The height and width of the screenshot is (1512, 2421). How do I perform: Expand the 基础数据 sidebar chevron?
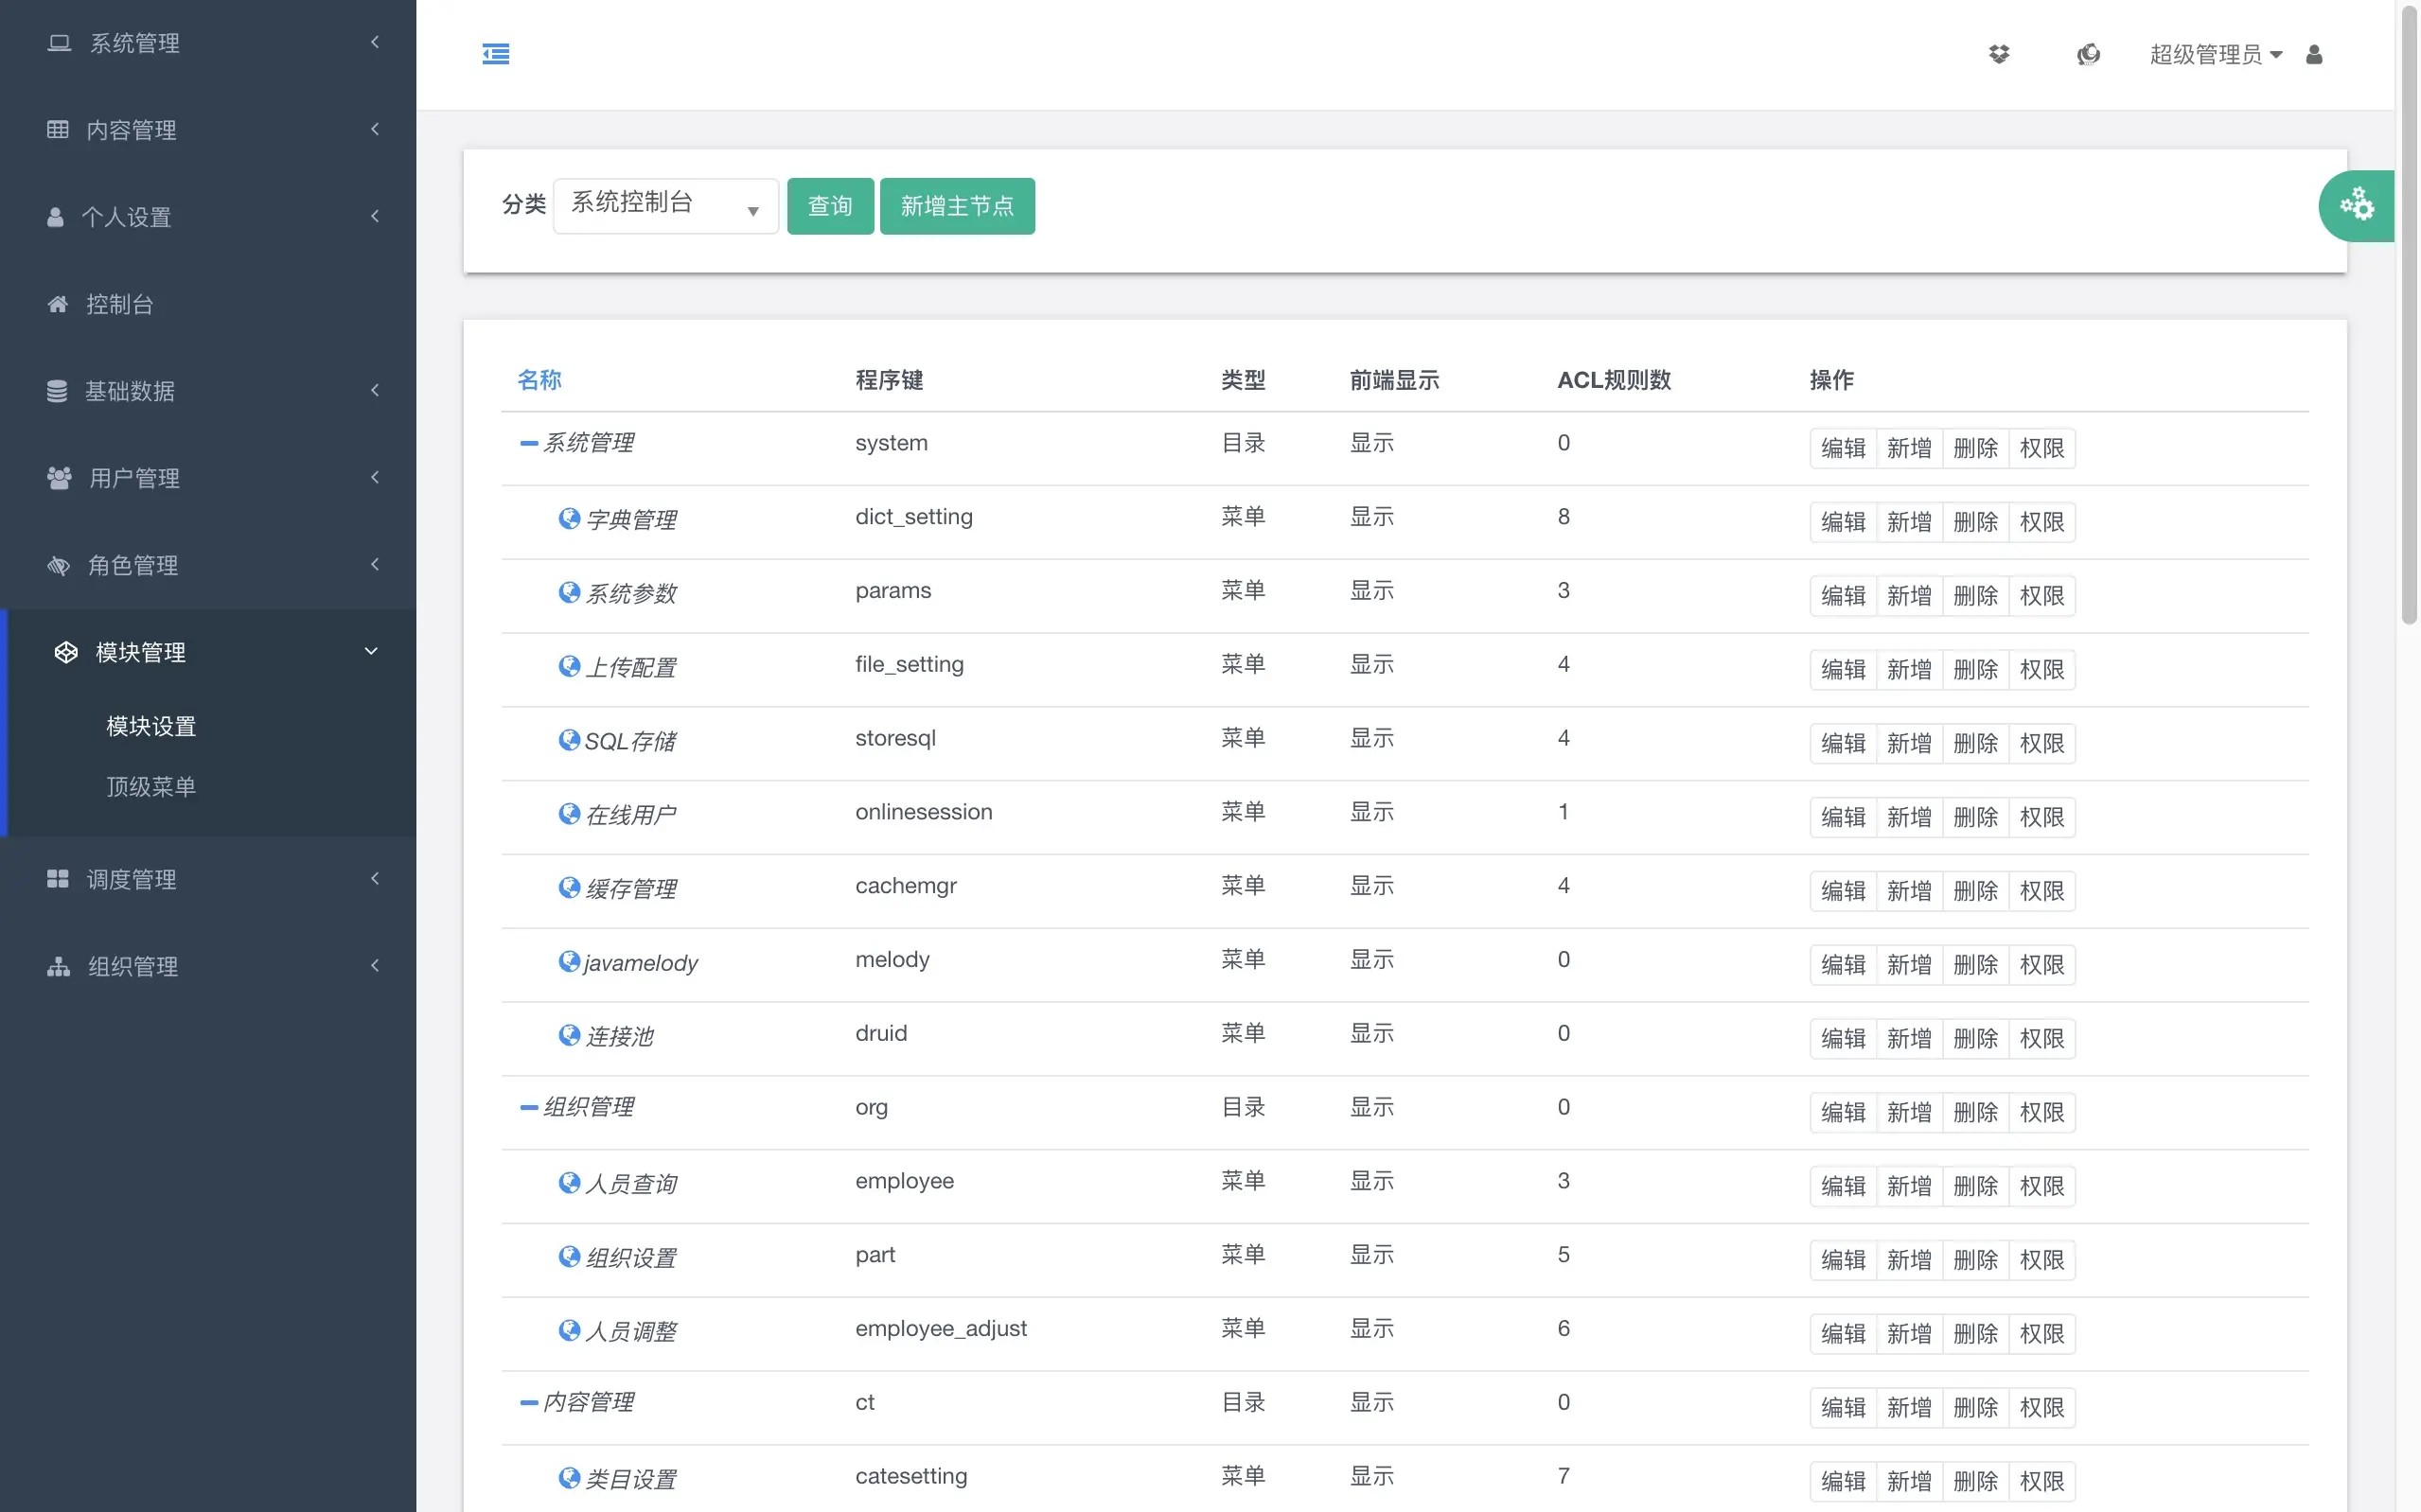click(x=375, y=390)
